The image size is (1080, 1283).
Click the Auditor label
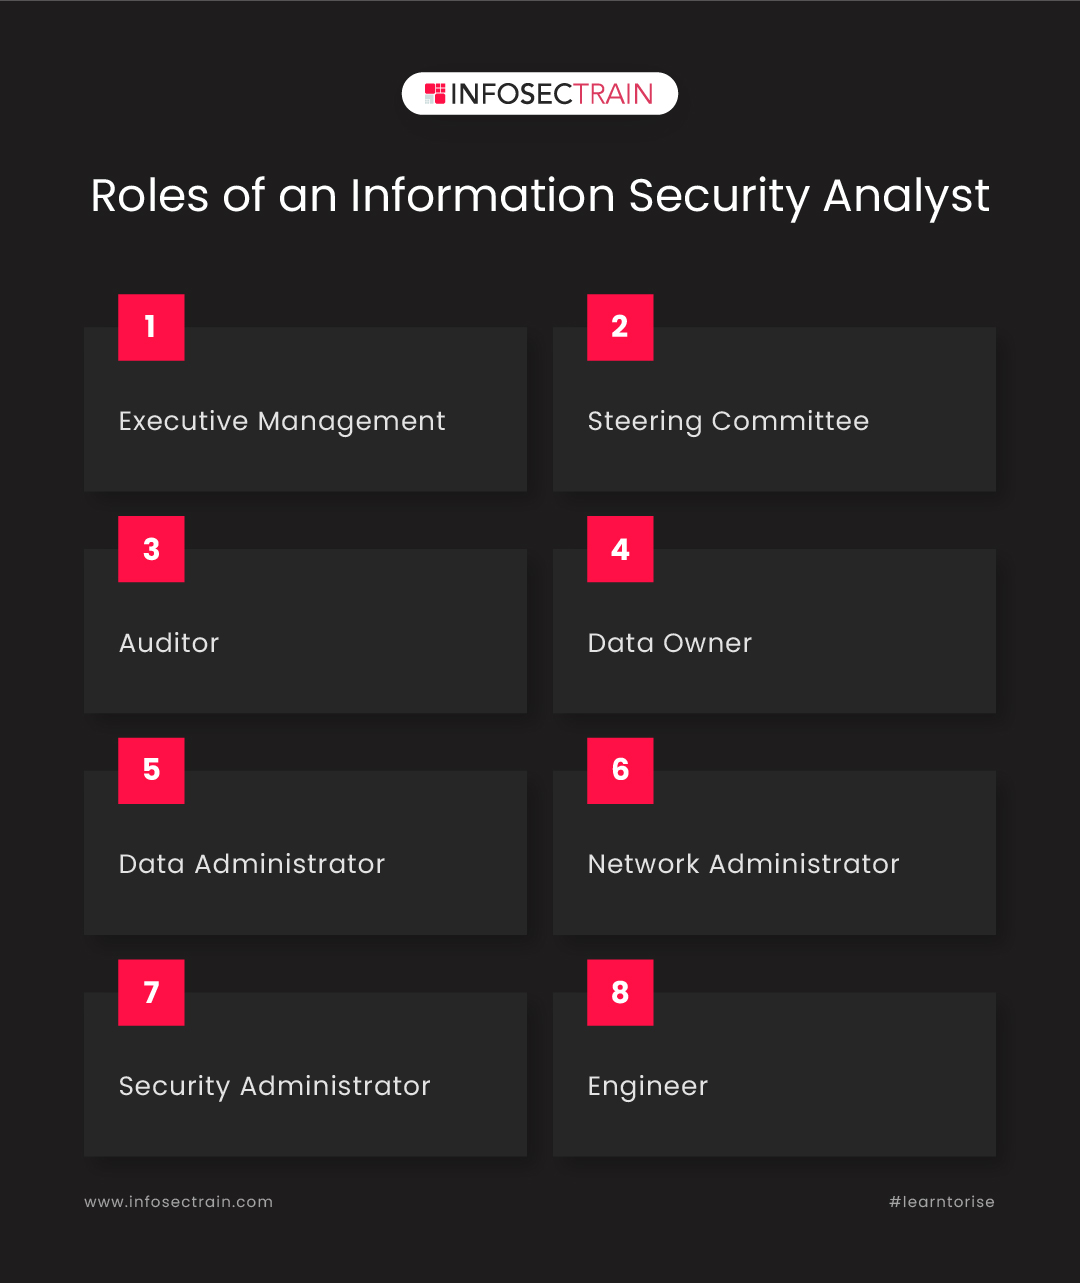click(169, 643)
